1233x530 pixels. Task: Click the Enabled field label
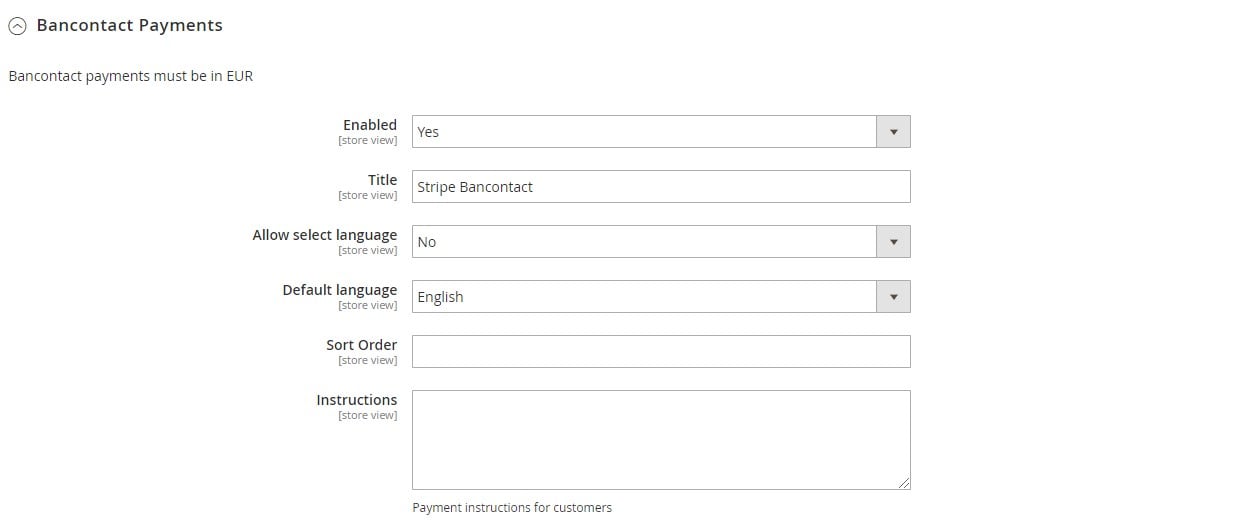click(370, 125)
